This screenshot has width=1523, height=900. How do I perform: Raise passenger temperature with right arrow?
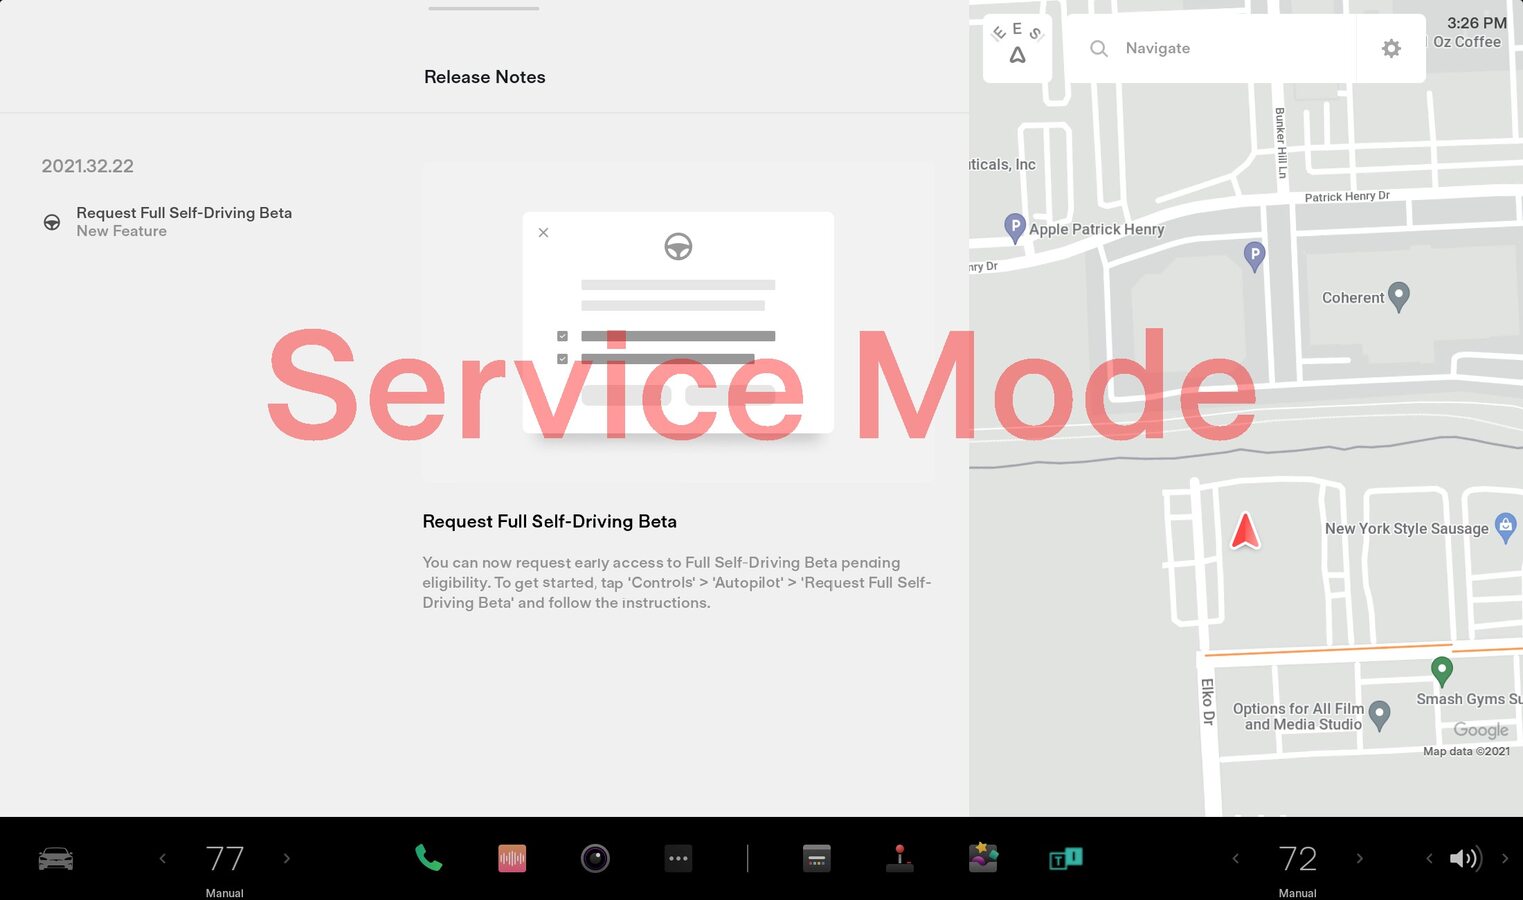click(1359, 858)
